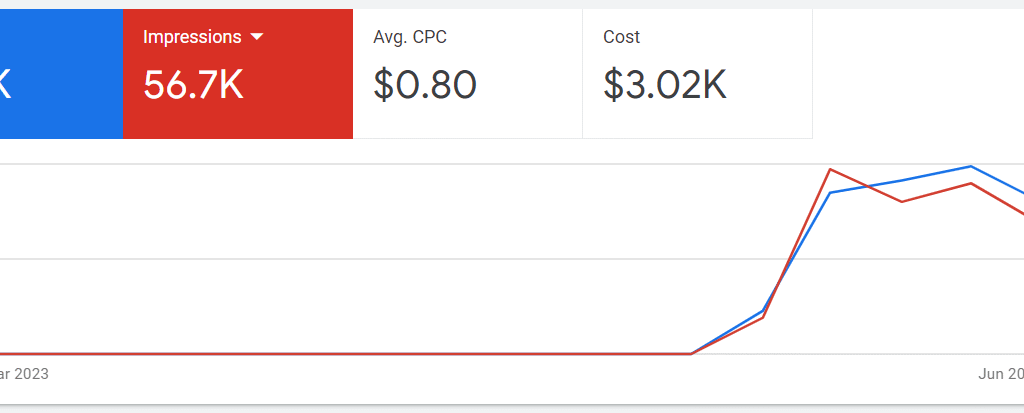This screenshot has height=413, width=1024.
Task: Open the Impressions metric dropdown arrow
Action: pyautogui.click(x=257, y=37)
